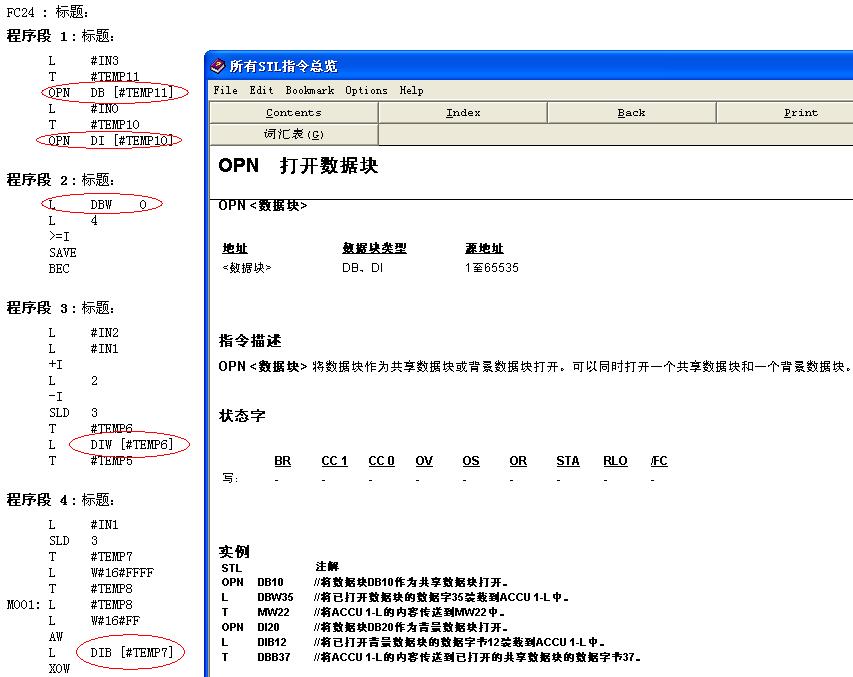This screenshot has height=677, width=853.
Task: Click the help book icon in title bar
Action: point(218,66)
